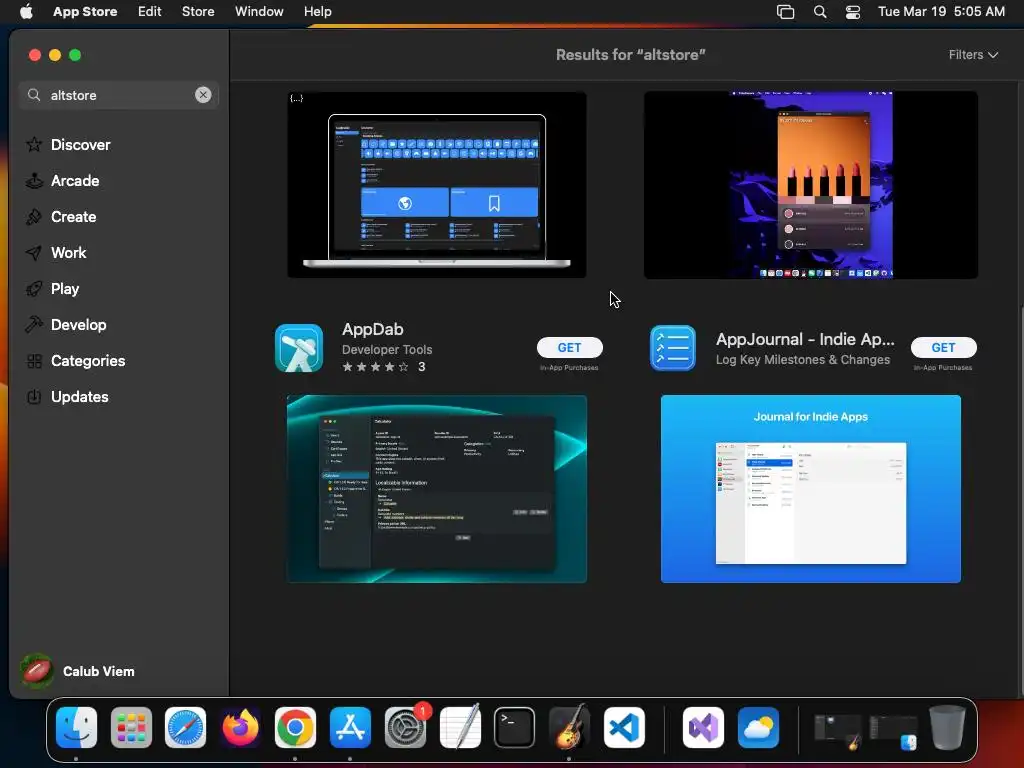Viewport: 1024px width, 768px height.
Task: Open the Develop category
Action: (66, 325)
